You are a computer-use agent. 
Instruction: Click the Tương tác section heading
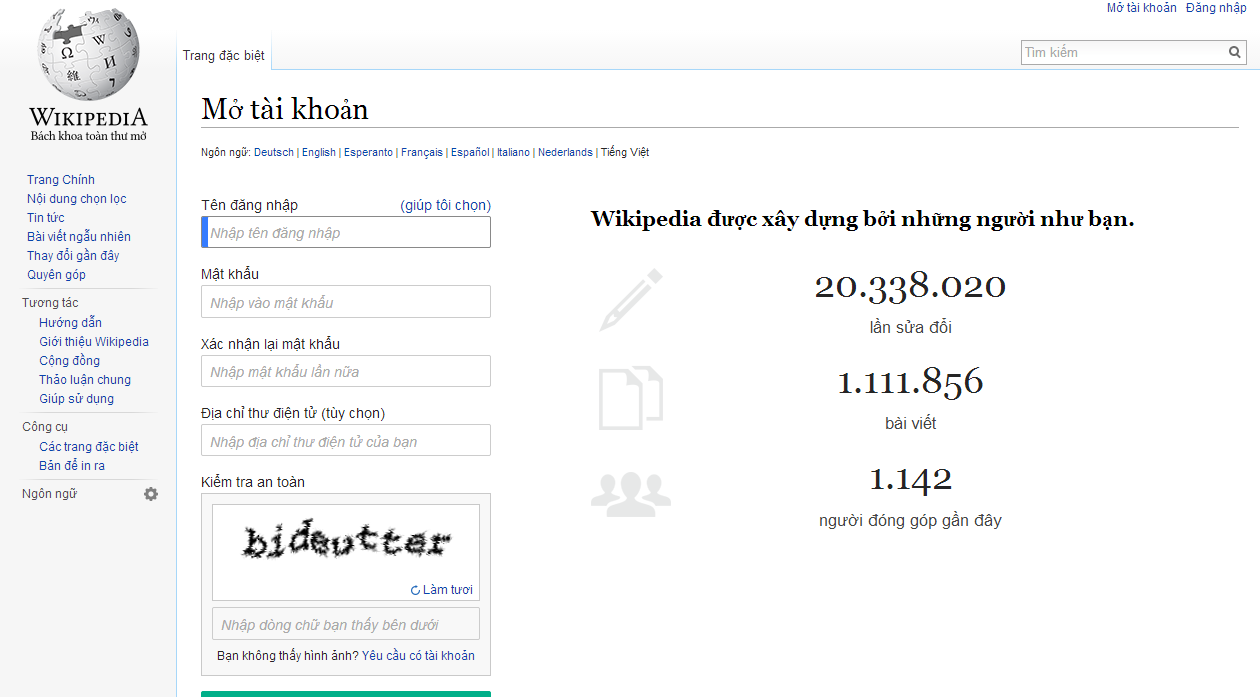point(50,303)
